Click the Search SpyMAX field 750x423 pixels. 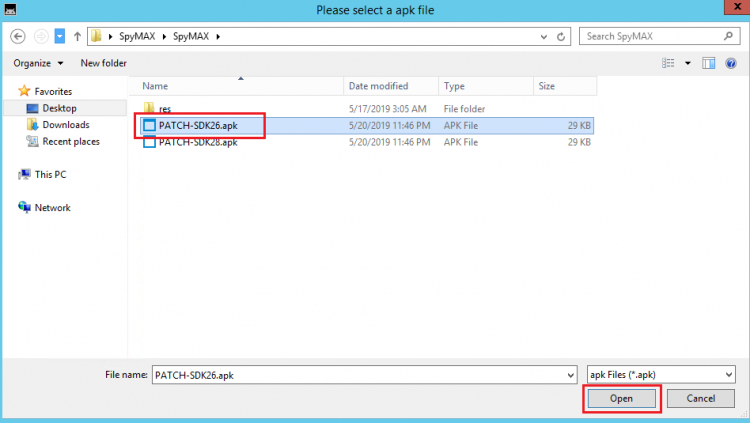click(655, 37)
